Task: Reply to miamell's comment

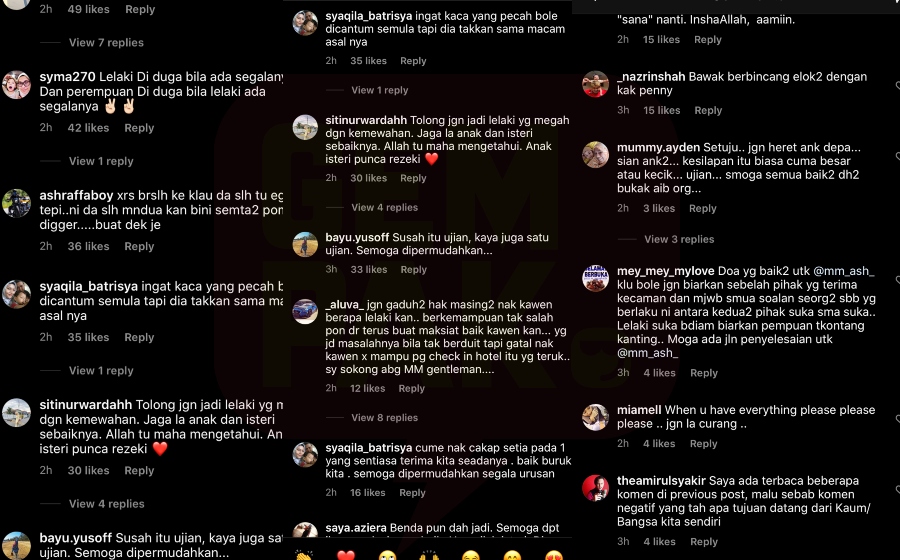Action: coord(704,444)
